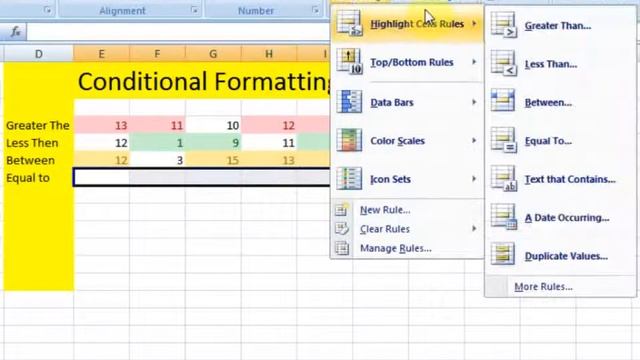Select cell with value 10 in Greater The row
This screenshot has height=360, width=640.
click(213, 125)
